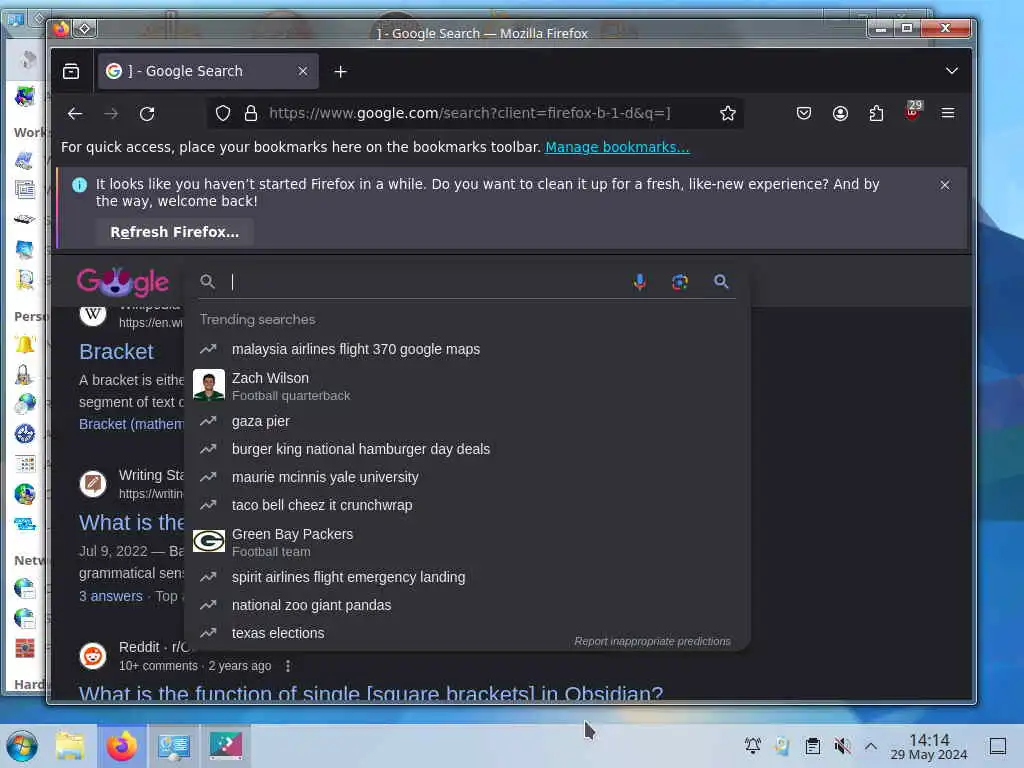
Task: Expand hidden tray icons arrow
Action: pyautogui.click(x=871, y=746)
